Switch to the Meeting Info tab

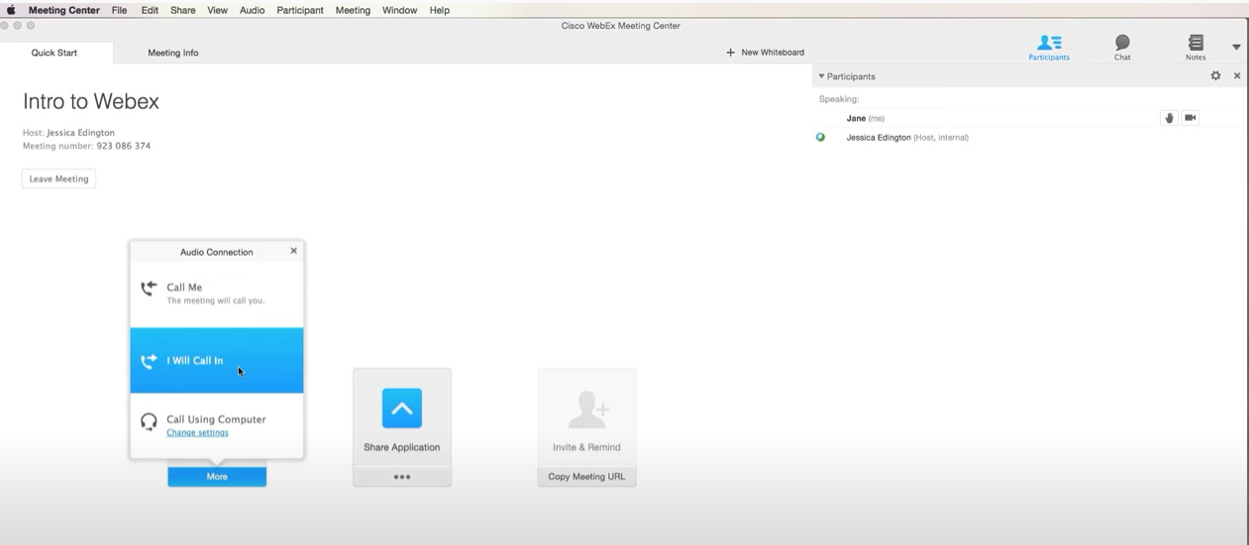pyautogui.click(x=173, y=53)
